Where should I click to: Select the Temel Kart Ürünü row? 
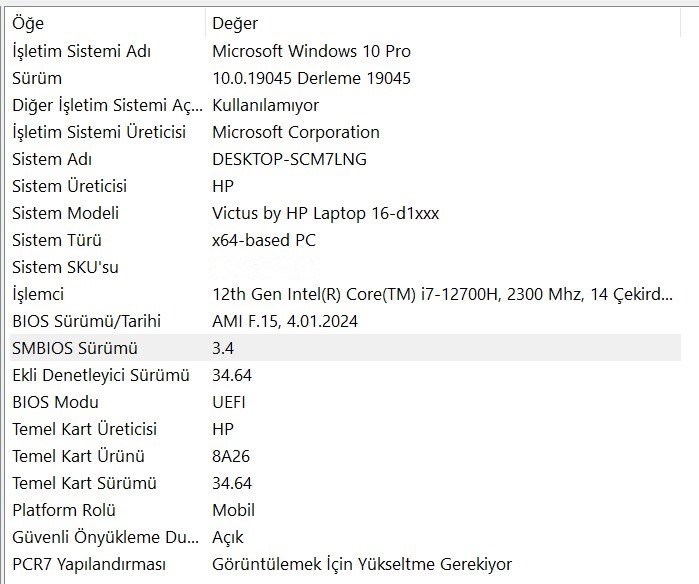[78, 456]
